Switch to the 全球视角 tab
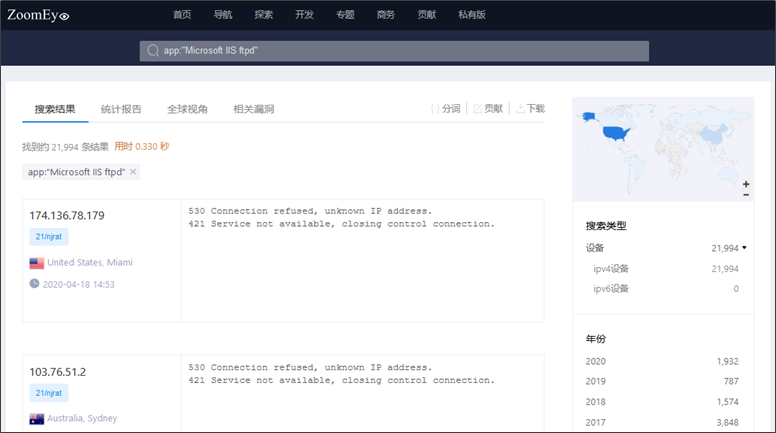 [x=187, y=109]
